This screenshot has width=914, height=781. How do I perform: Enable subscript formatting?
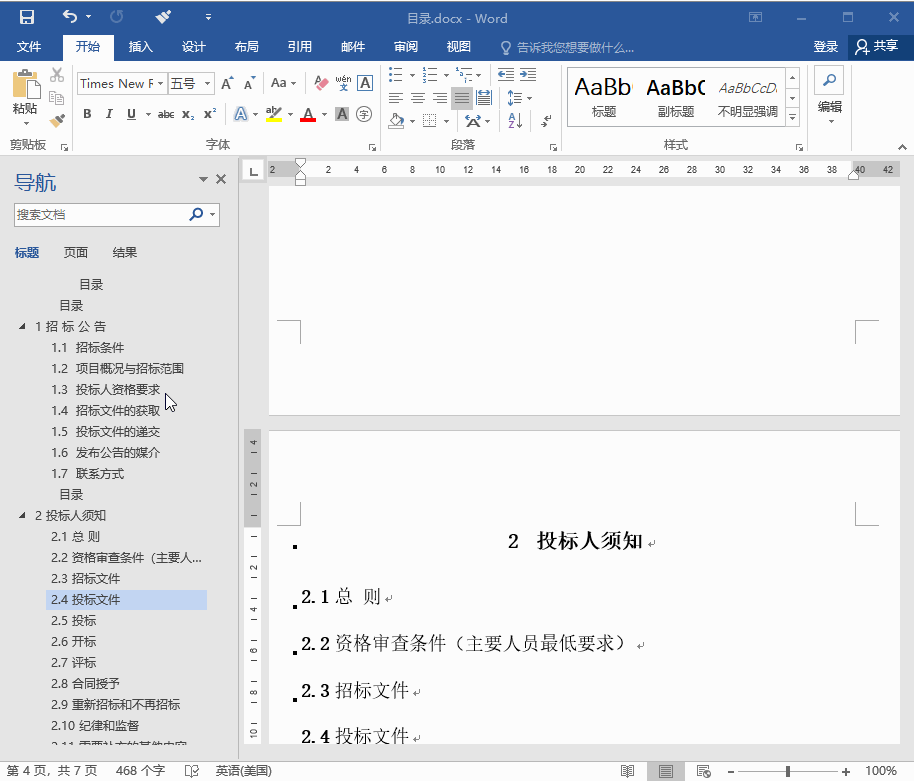click(188, 115)
